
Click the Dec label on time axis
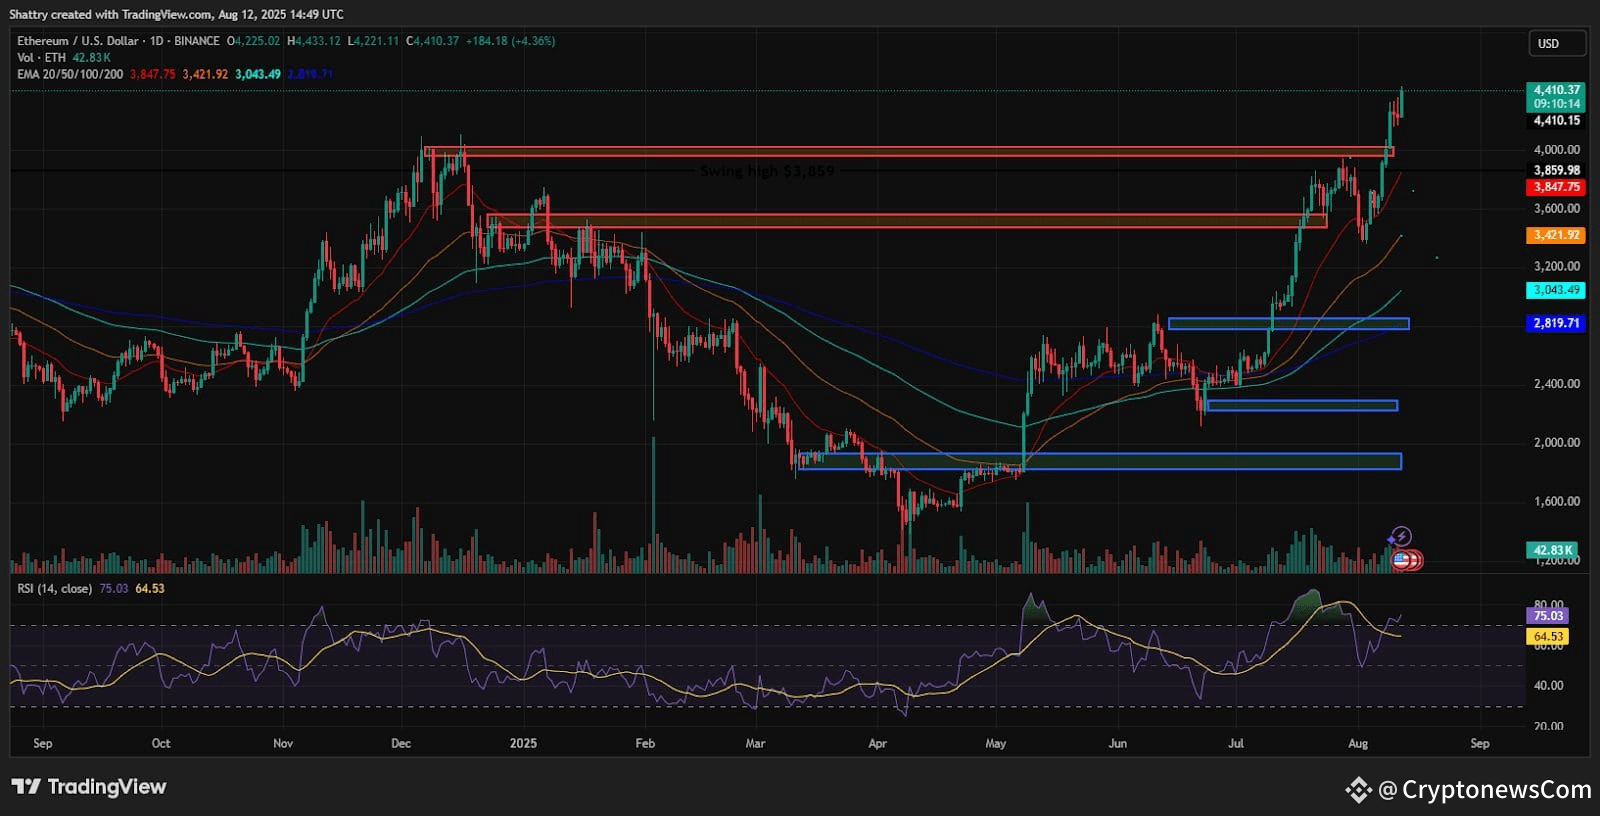[x=401, y=743]
